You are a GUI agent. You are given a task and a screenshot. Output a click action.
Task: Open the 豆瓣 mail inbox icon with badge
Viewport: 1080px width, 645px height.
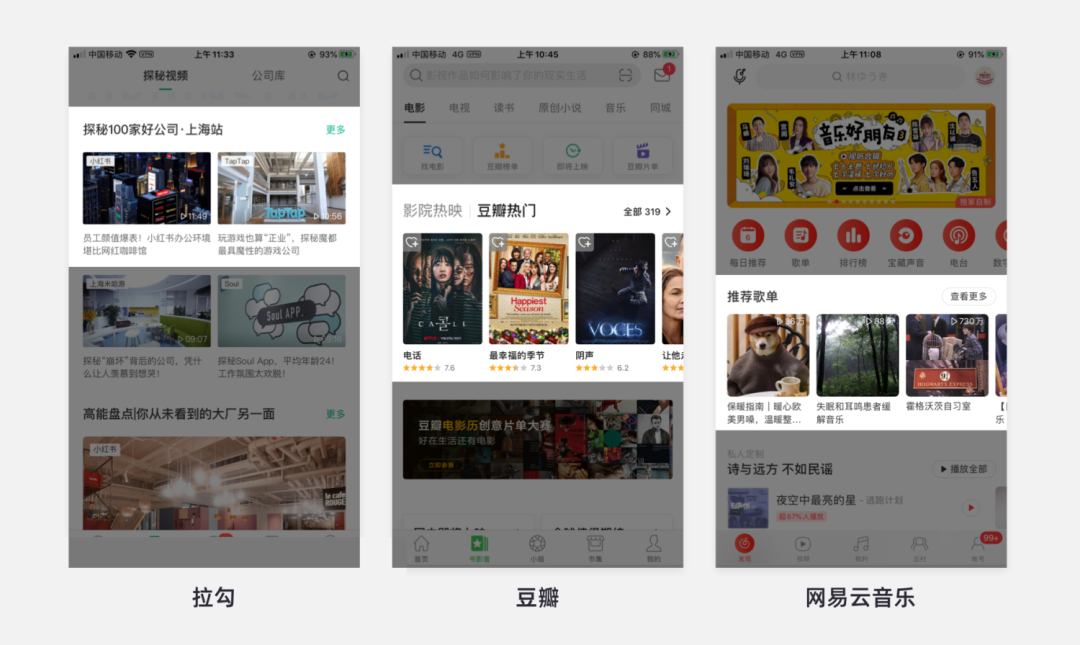[663, 74]
